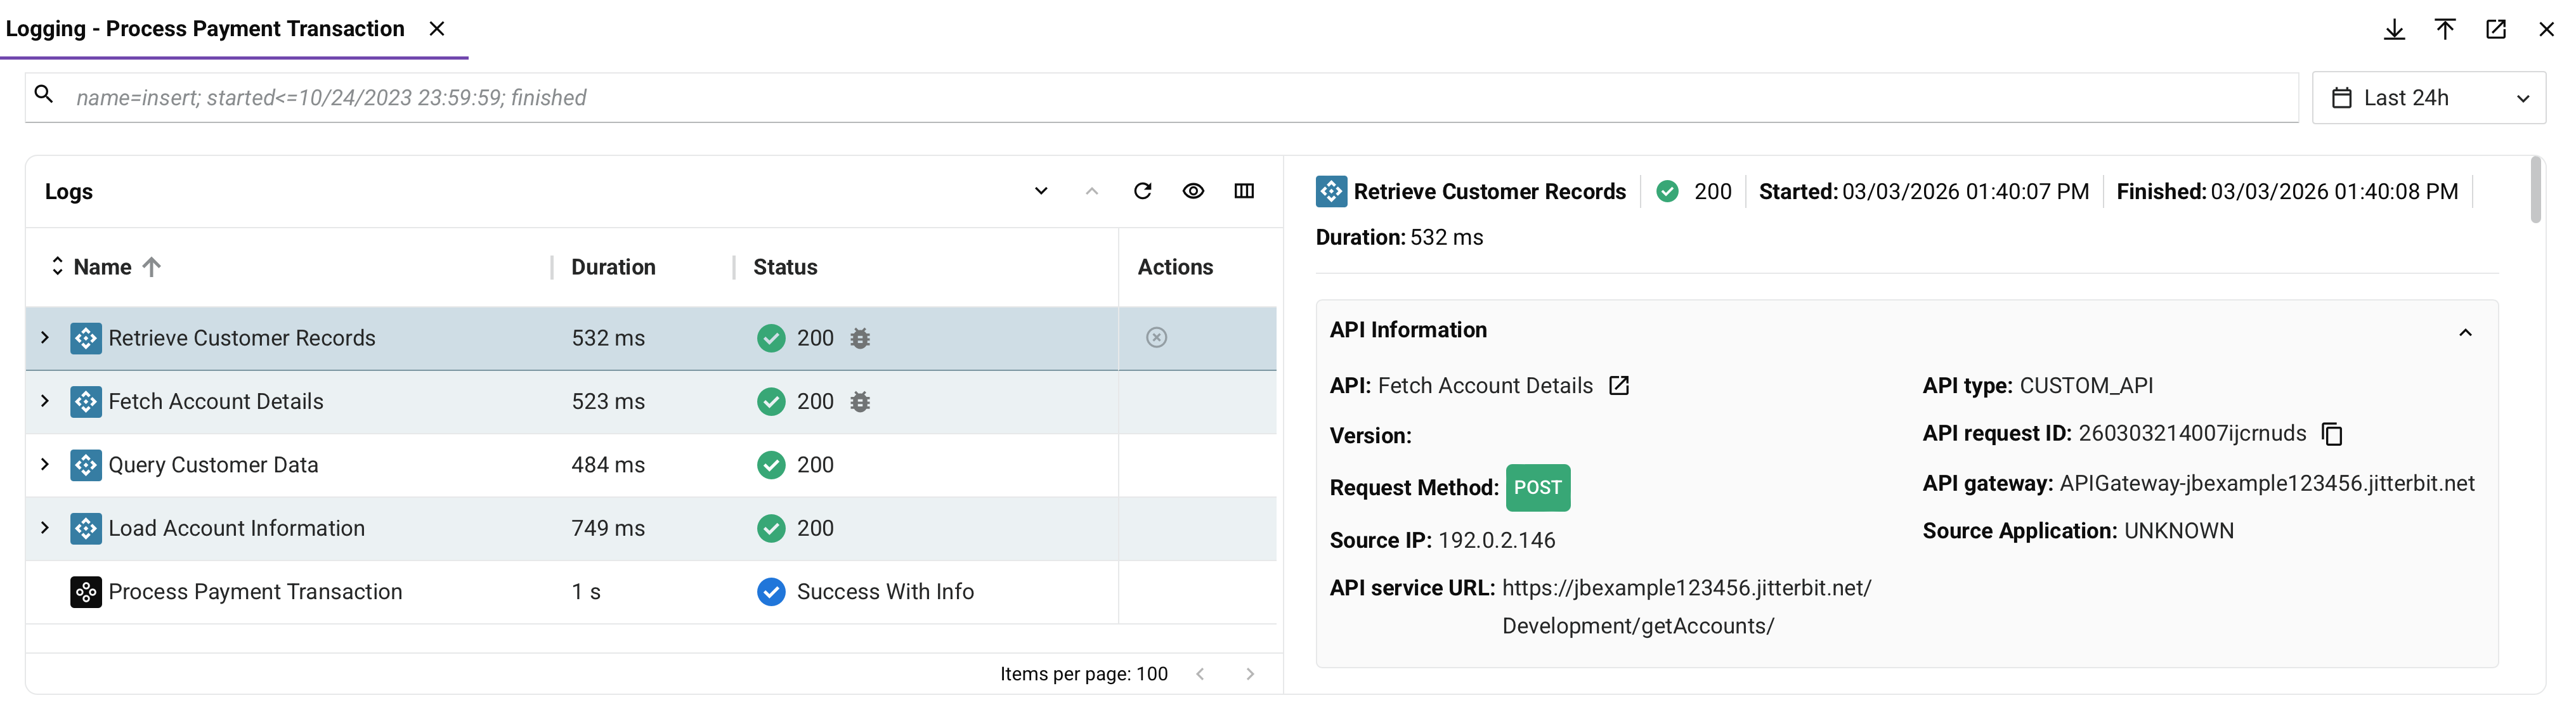Open the logs screen in a new window
2576x719 pixels.
click(2496, 29)
